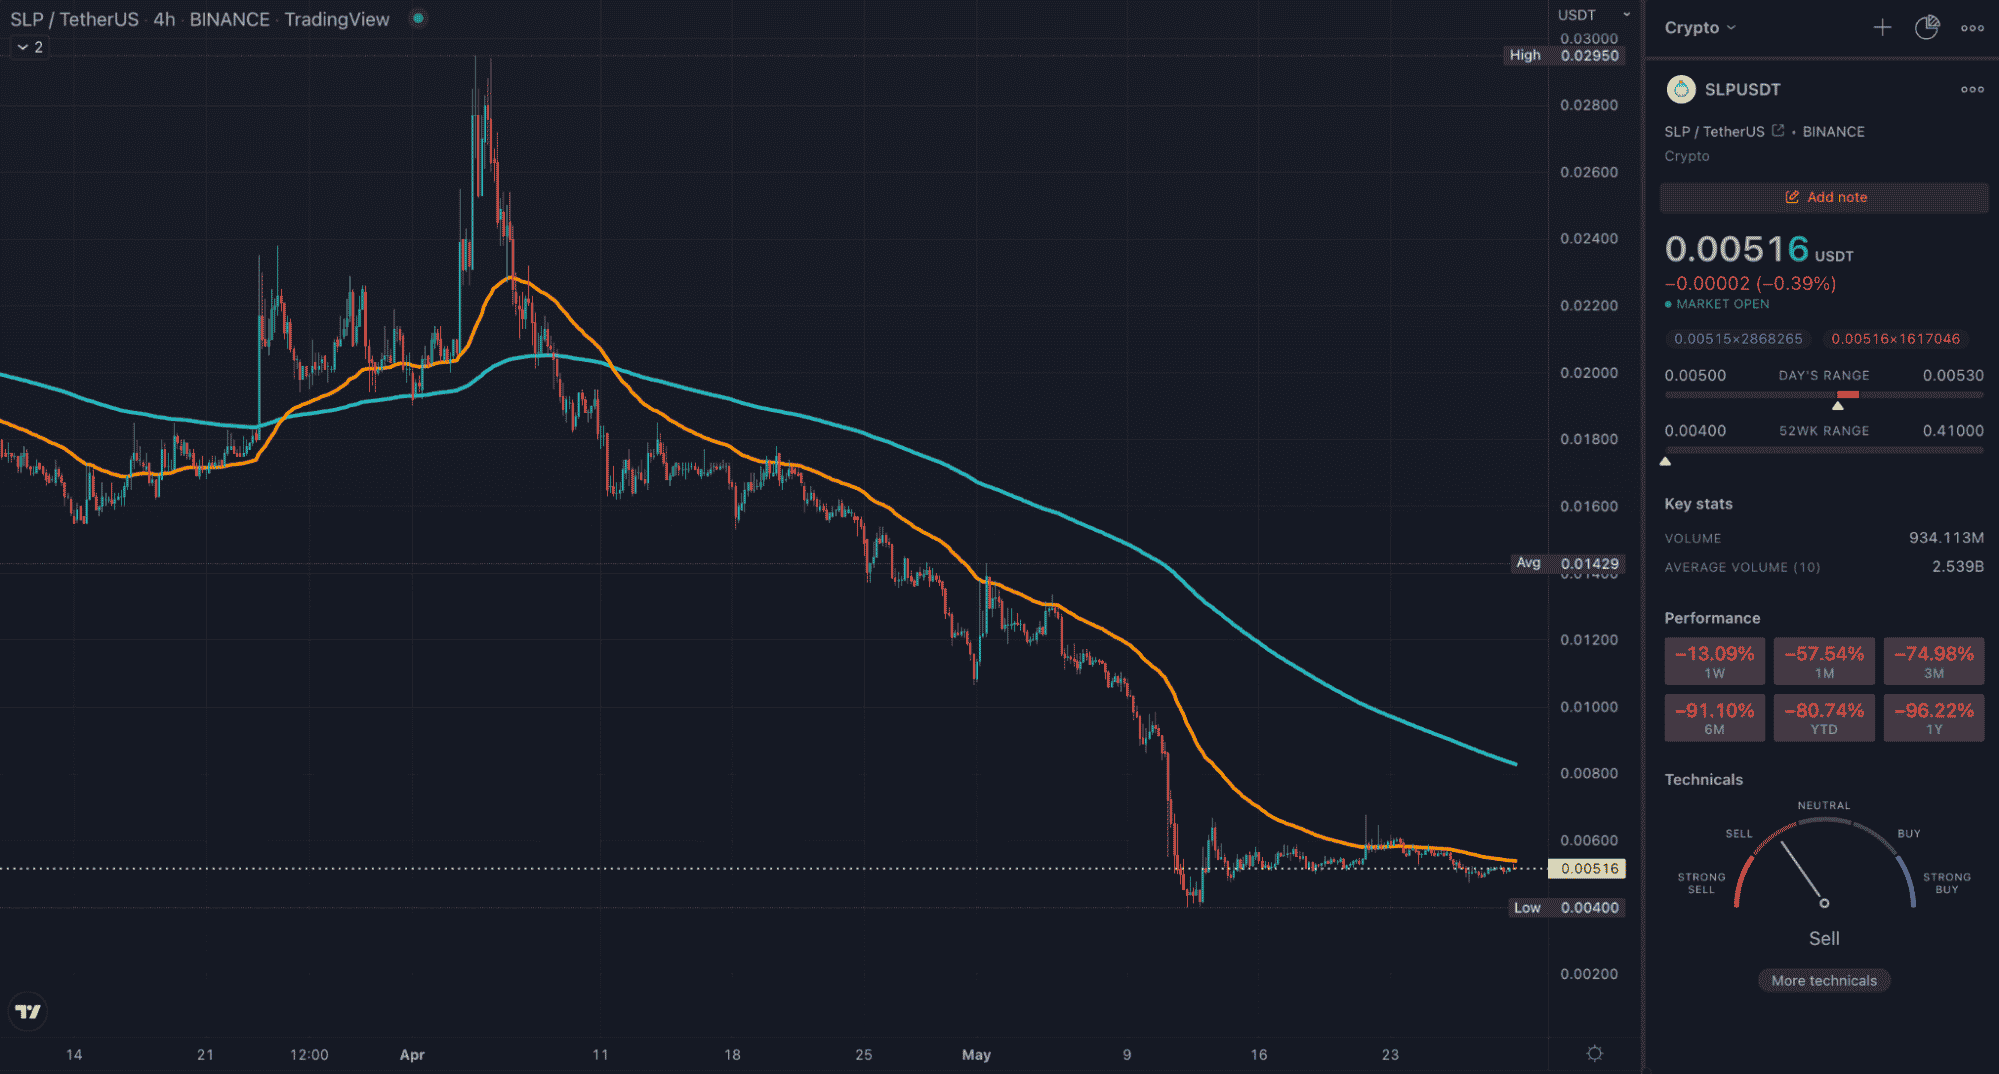
Task: Click the Key stats heading
Action: [x=1698, y=504]
